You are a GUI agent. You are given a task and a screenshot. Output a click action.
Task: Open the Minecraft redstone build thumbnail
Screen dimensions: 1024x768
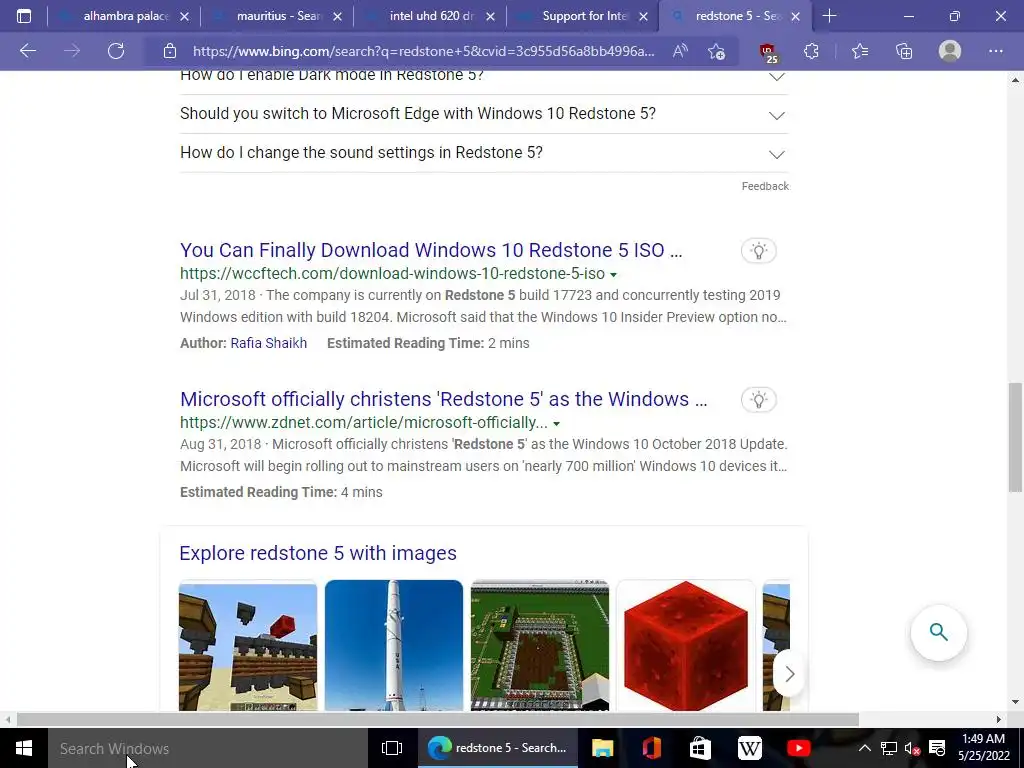[x=248, y=645]
